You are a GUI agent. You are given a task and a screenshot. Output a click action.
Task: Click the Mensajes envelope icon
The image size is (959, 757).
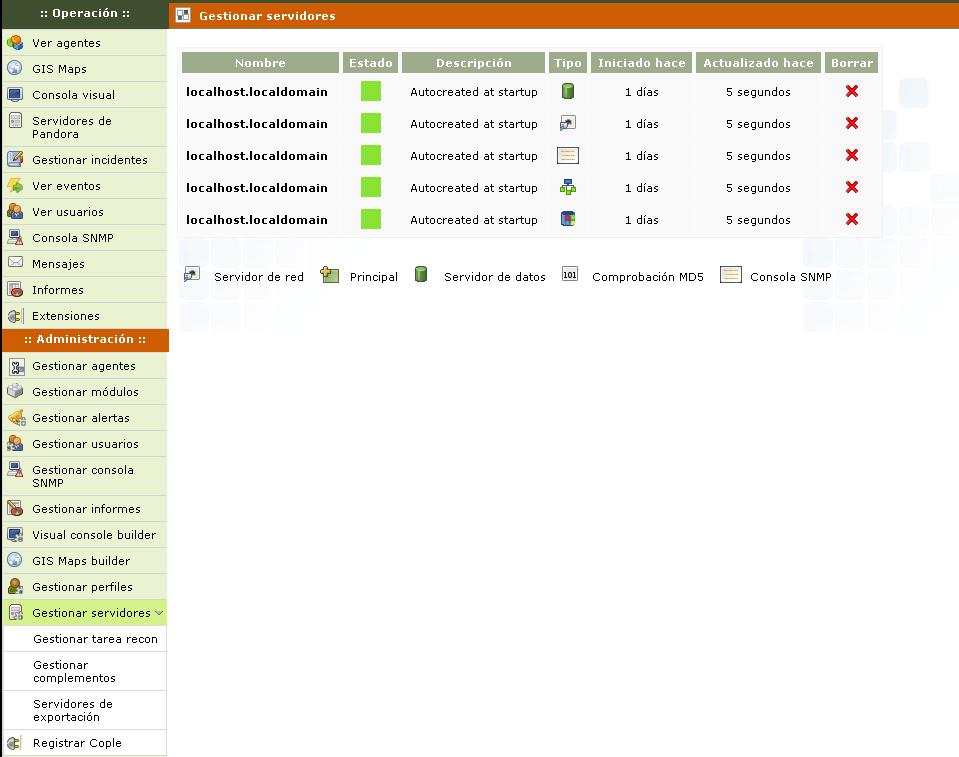[15, 263]
